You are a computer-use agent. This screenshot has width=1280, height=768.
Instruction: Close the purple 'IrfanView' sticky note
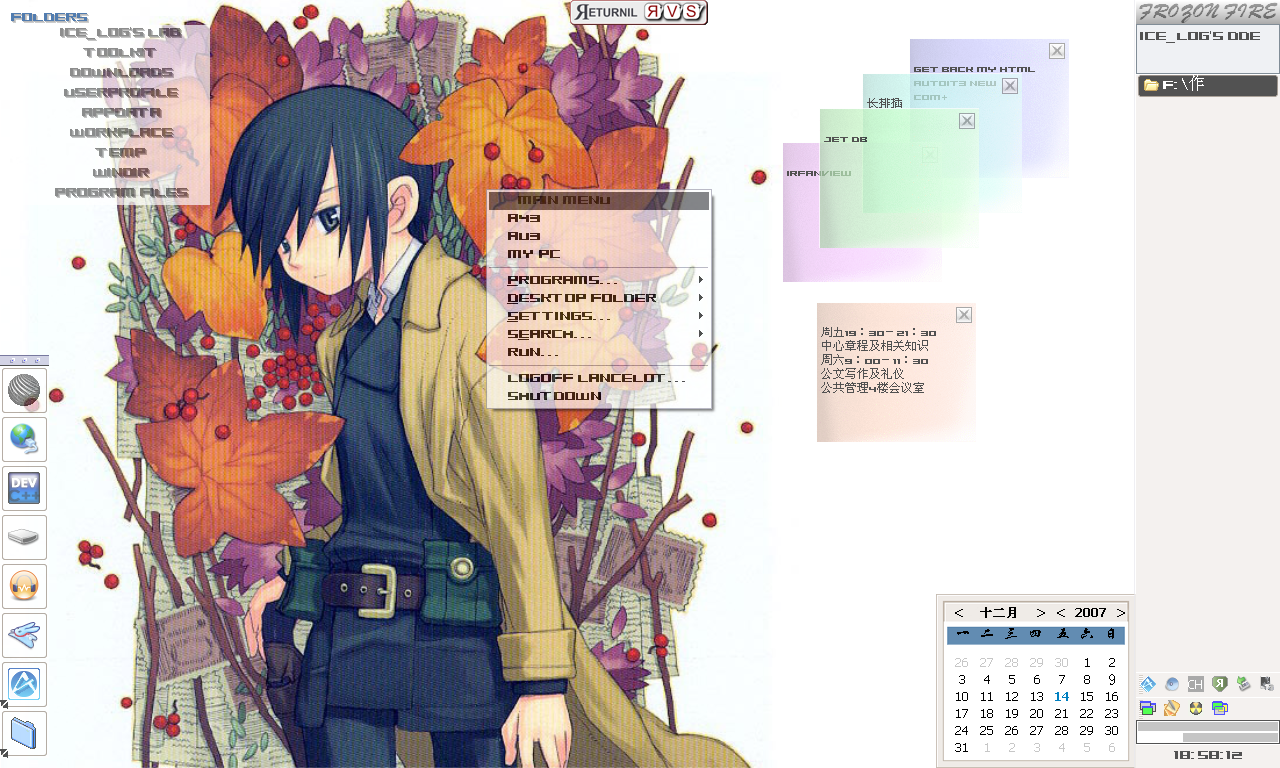click(930, 155)
